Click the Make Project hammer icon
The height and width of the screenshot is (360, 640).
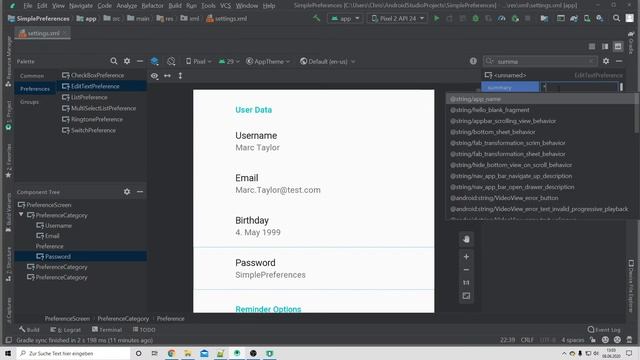click(316, 18)
